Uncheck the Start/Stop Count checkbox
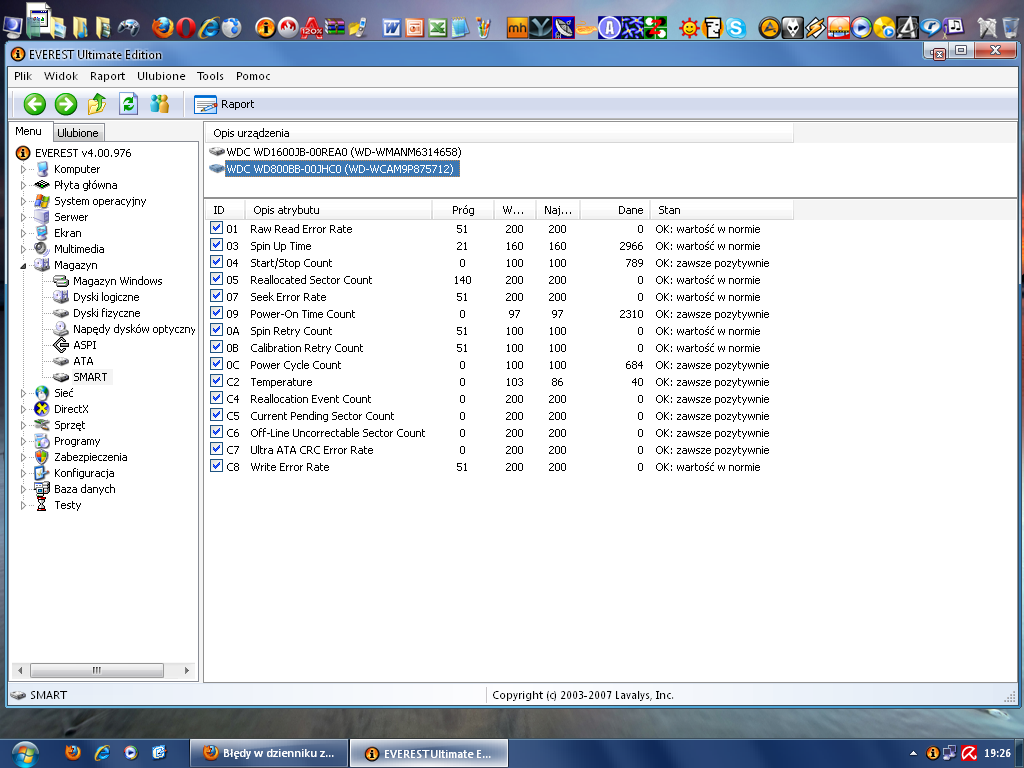 [216, 263]
